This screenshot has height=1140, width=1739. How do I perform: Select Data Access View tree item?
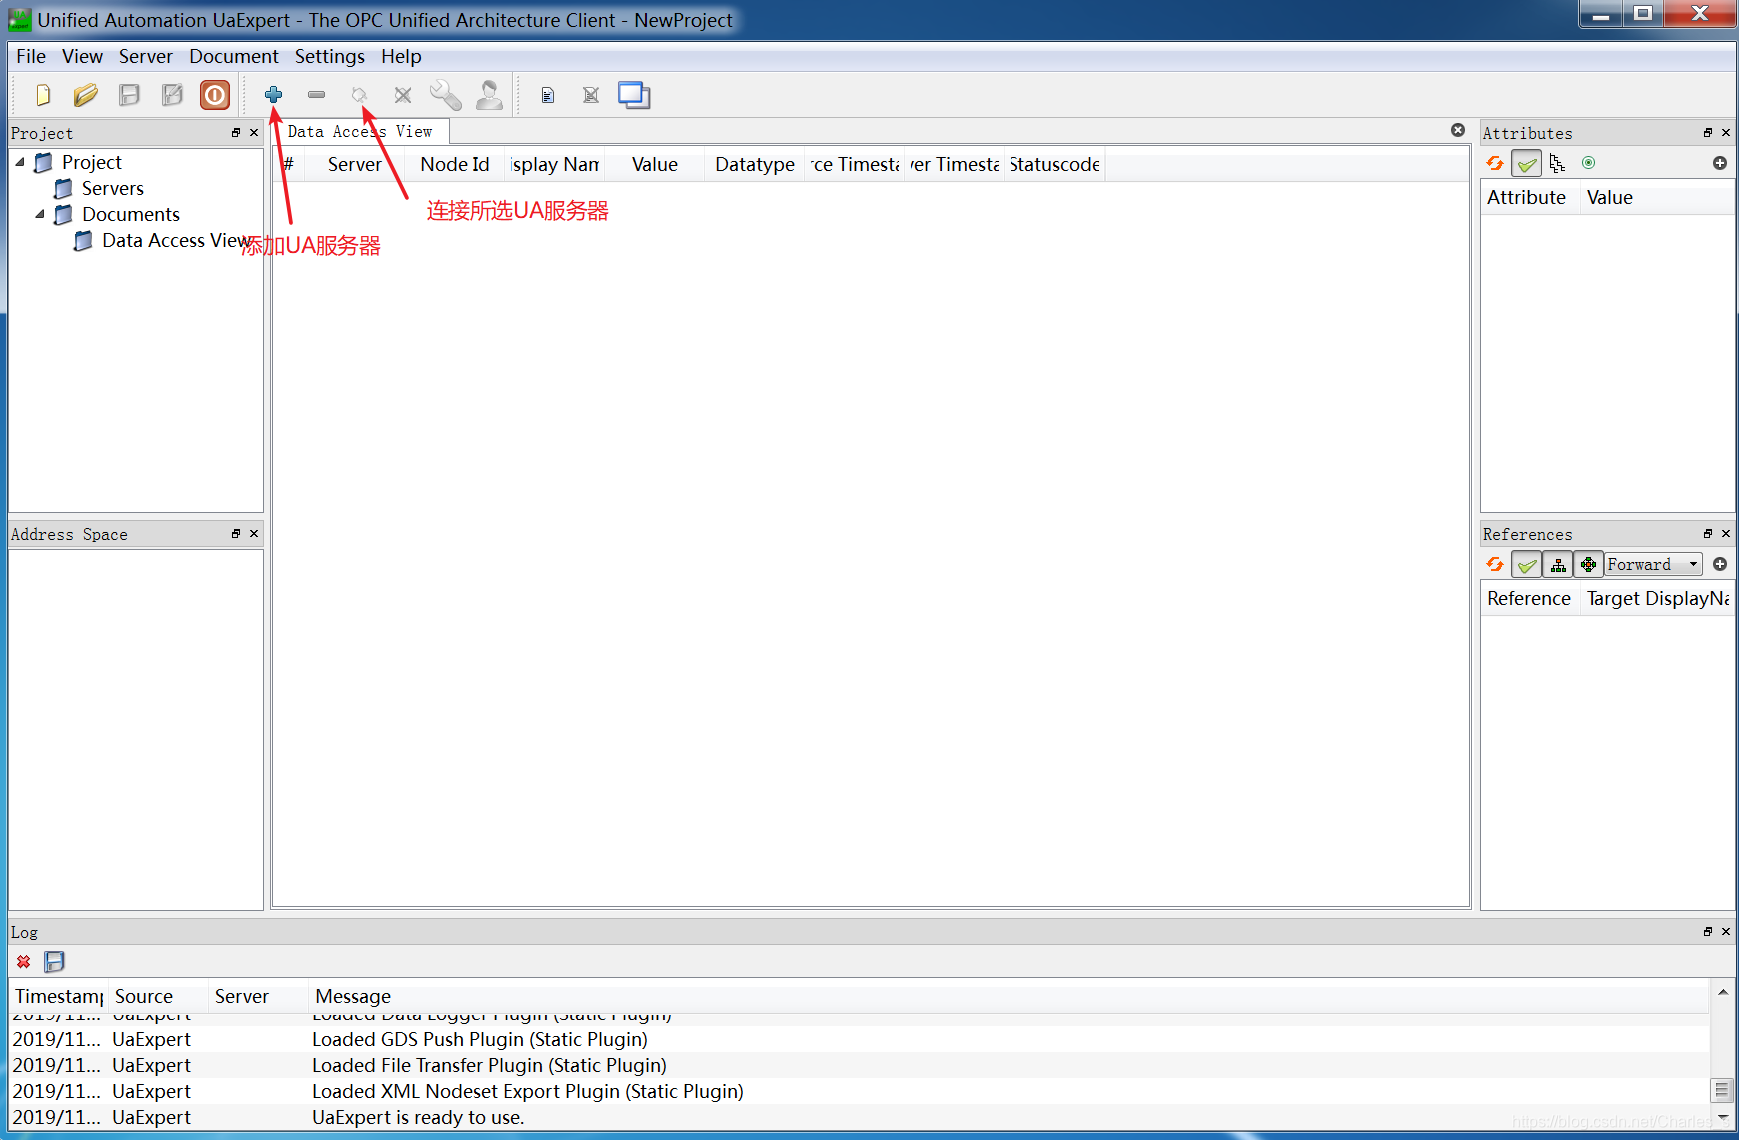[176, 240]
